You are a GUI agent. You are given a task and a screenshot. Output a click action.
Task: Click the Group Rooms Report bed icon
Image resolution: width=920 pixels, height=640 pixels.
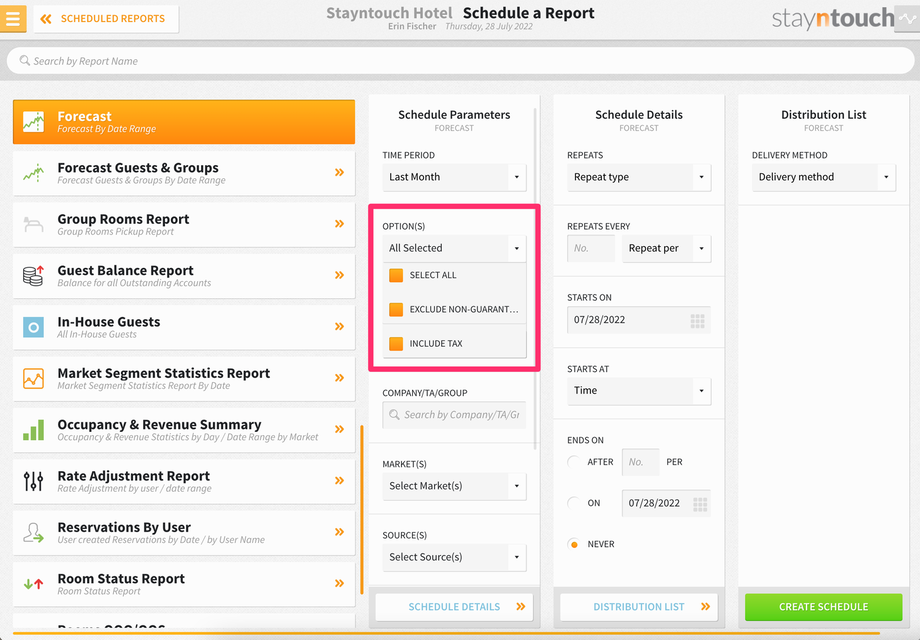(33, 224)
